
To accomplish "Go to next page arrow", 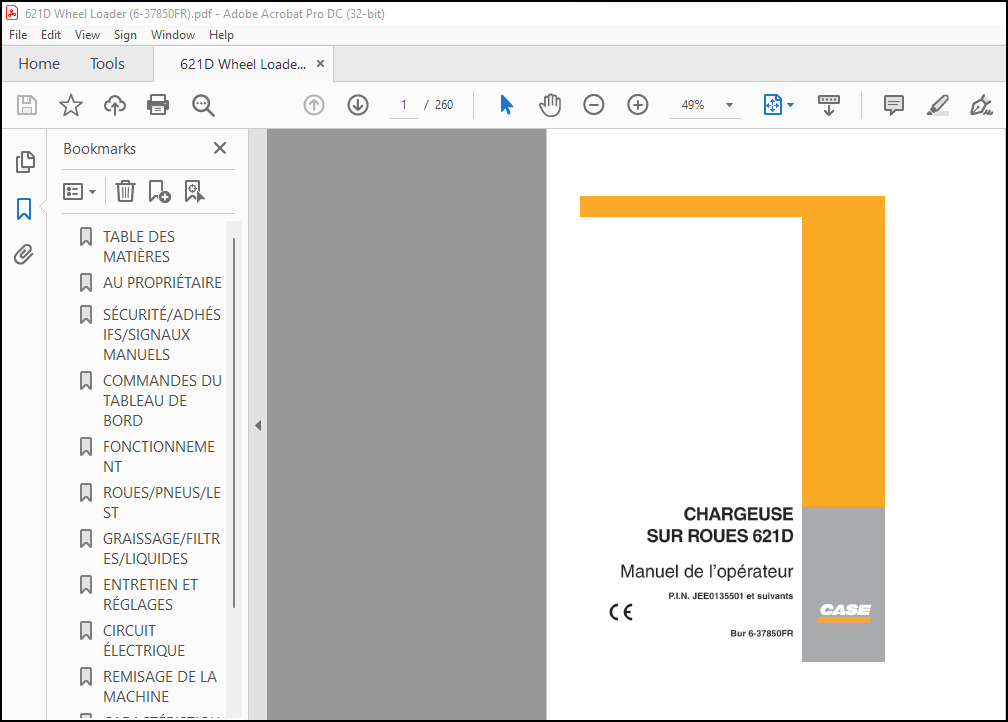I will pyautogui.click(x=358, y=105).
